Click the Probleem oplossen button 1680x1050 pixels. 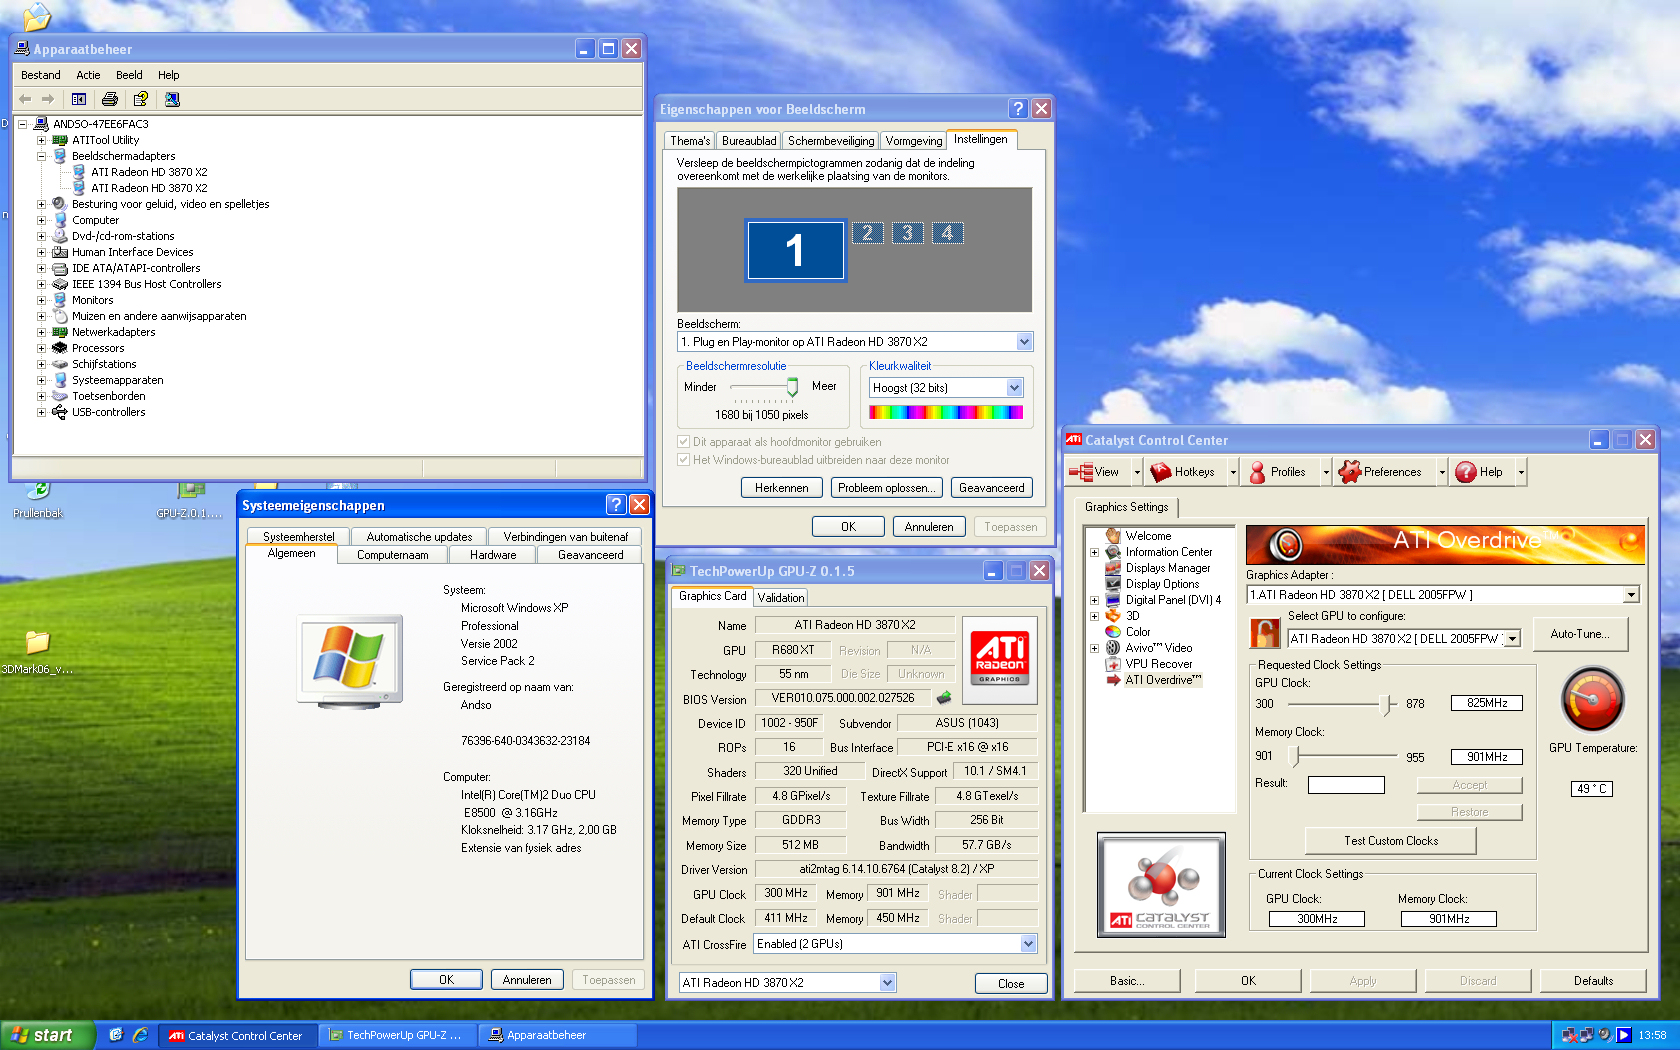(x=886, y=488)
